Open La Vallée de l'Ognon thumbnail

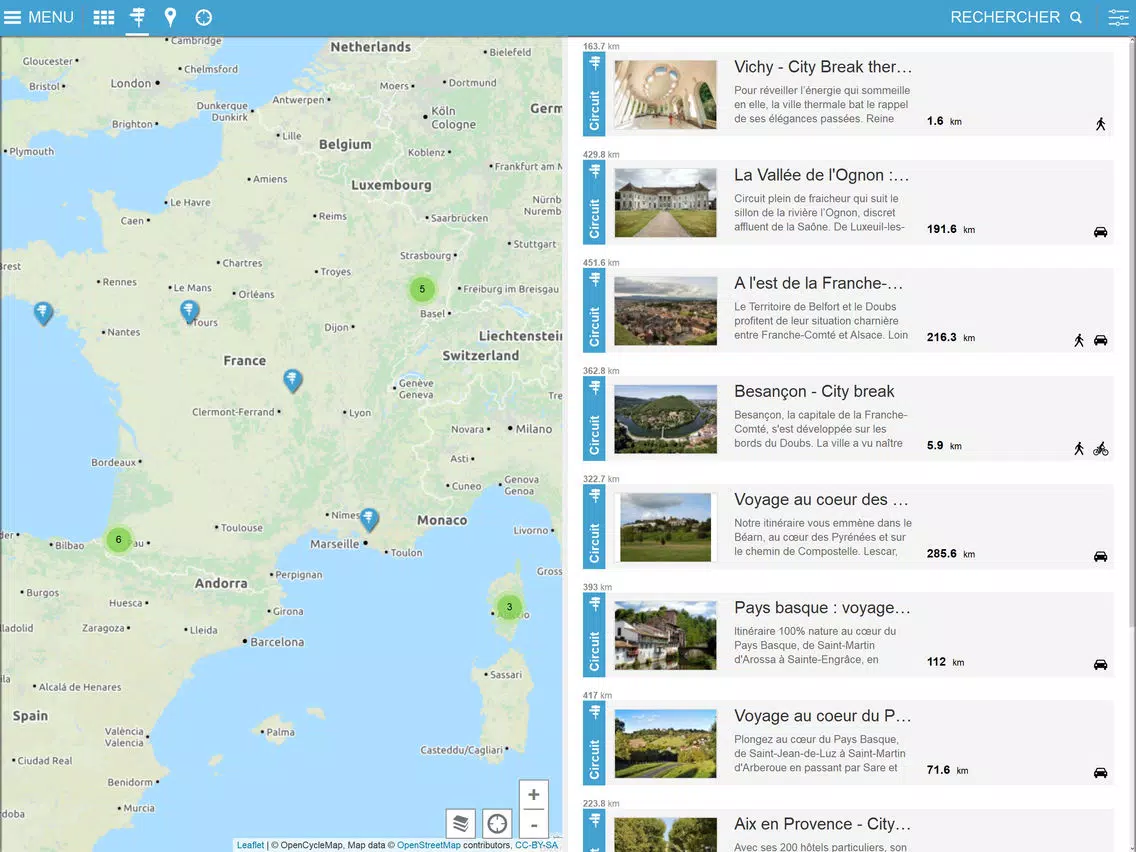tap(665, 202)
